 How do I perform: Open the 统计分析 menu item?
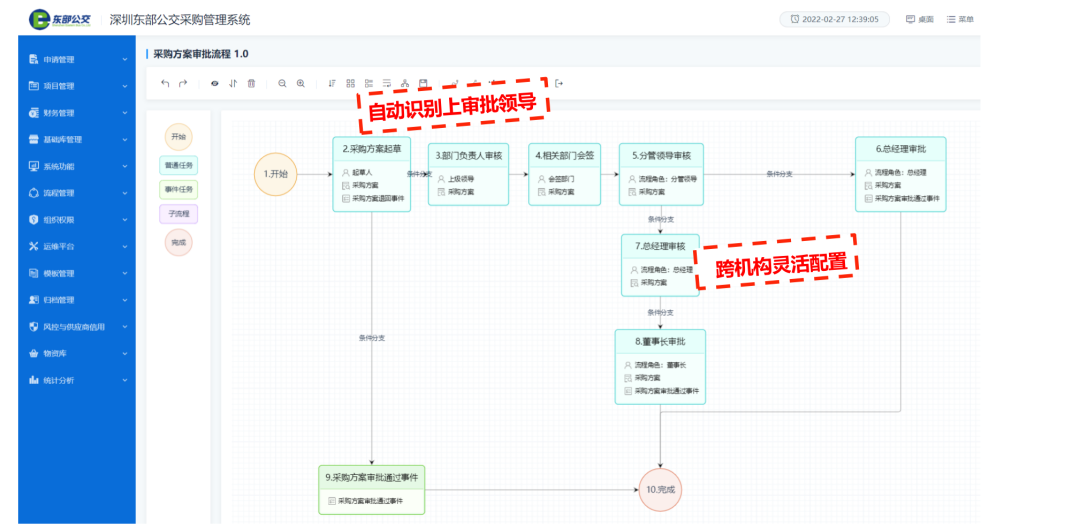[78, 380]
